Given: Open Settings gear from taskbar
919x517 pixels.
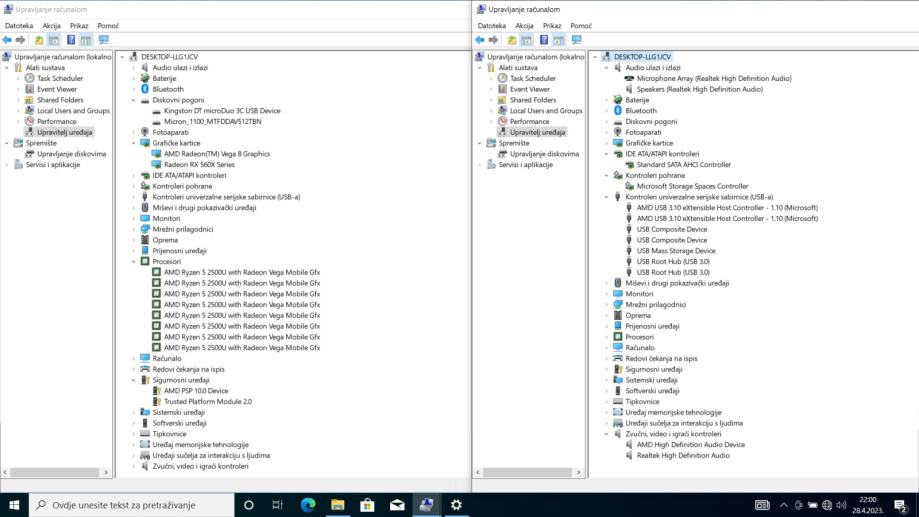Looking at the screenshot, I should point(456,505).
